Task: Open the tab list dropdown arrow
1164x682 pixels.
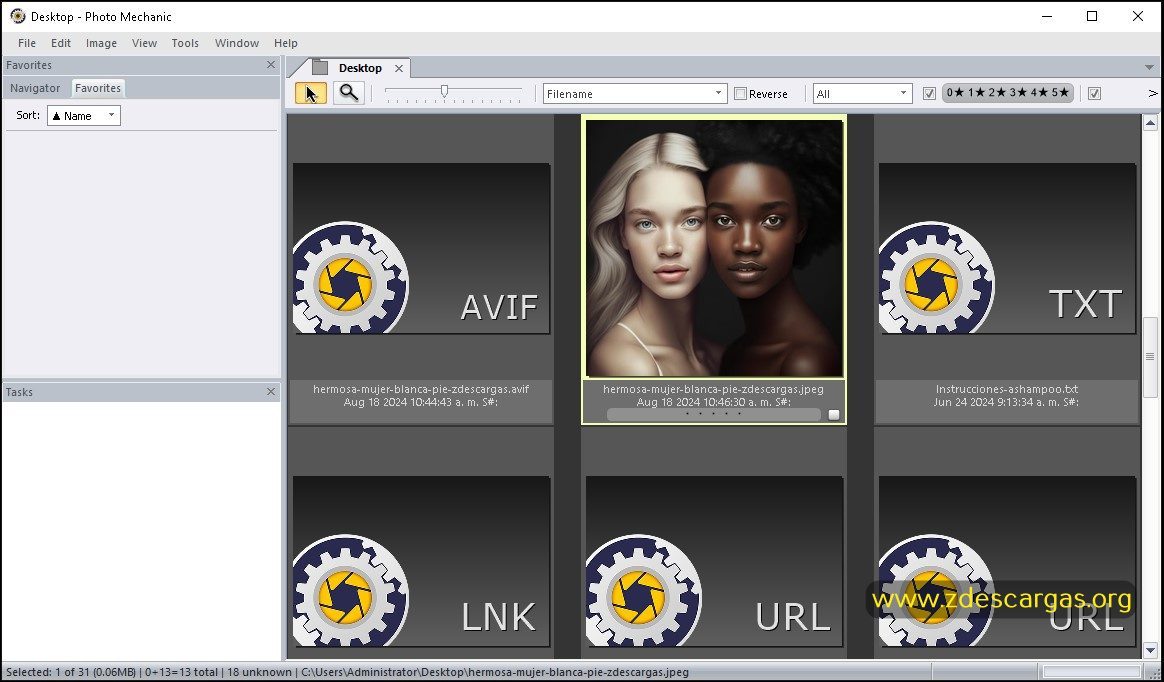Action: coord(1150,68)
